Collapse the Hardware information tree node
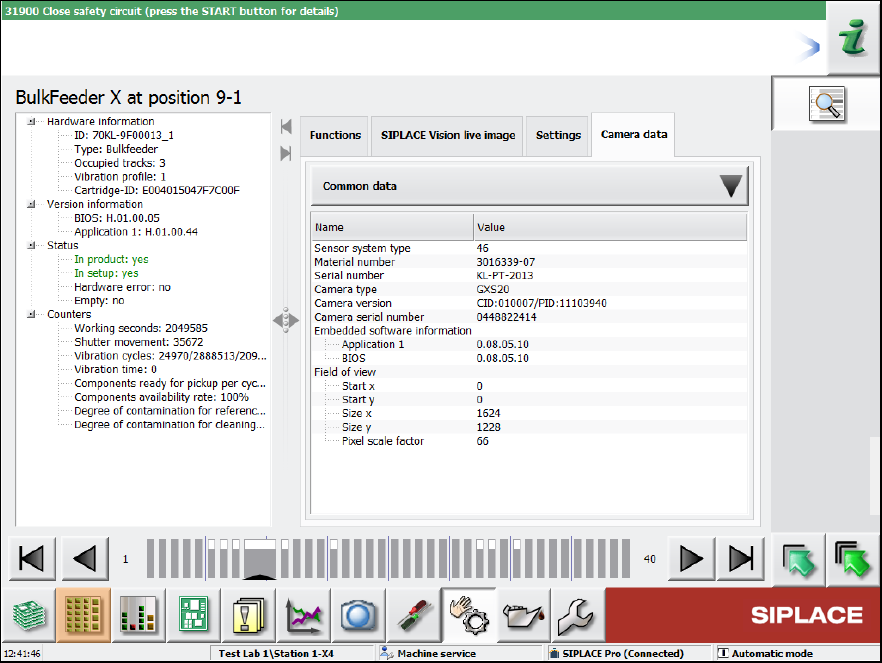Screen dimensions: 882x663 32,122
